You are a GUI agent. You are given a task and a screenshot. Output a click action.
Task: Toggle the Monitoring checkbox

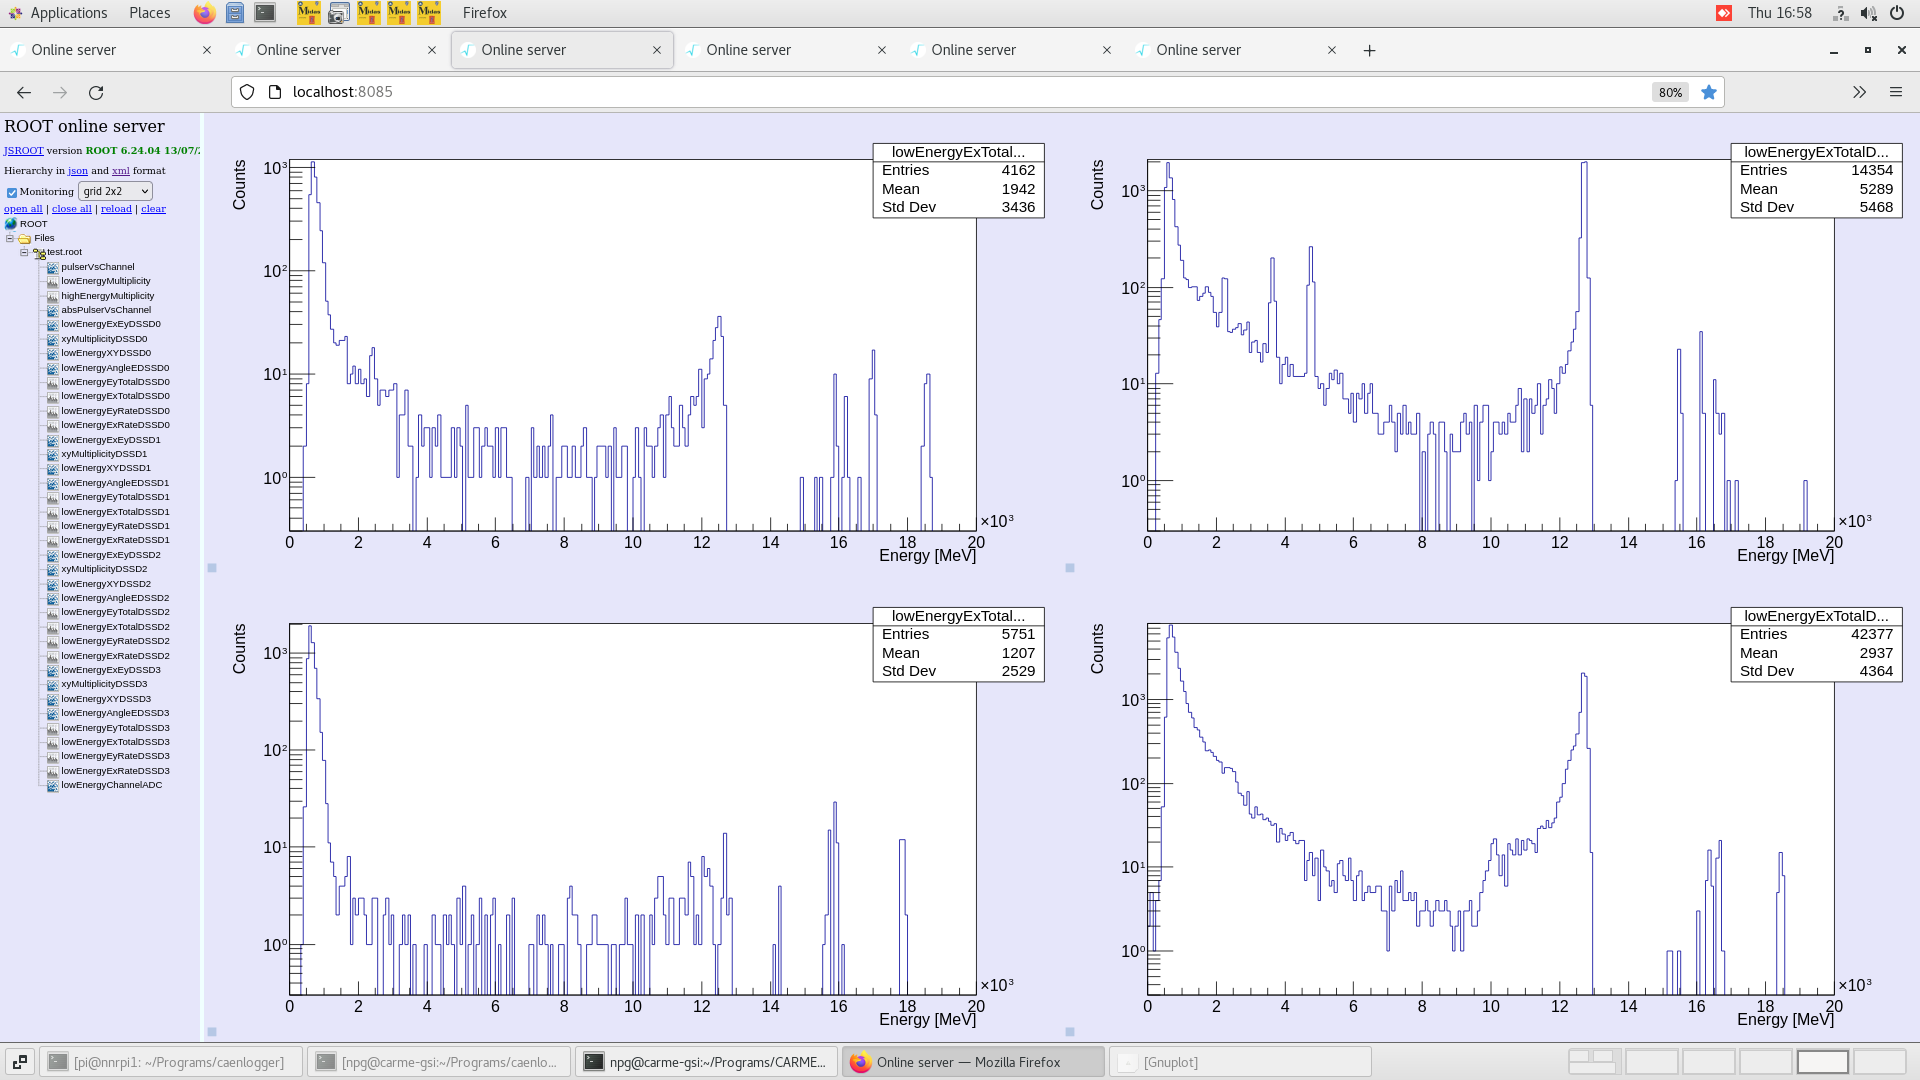tap(12, 192)
